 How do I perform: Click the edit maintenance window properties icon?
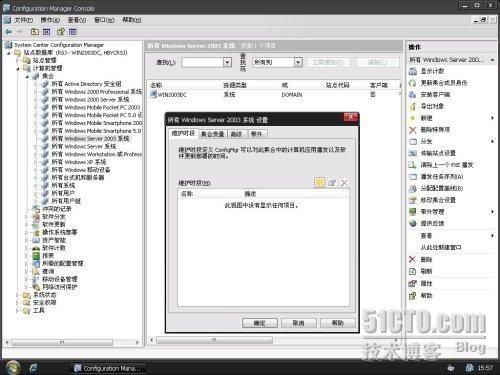pos(332,182)
